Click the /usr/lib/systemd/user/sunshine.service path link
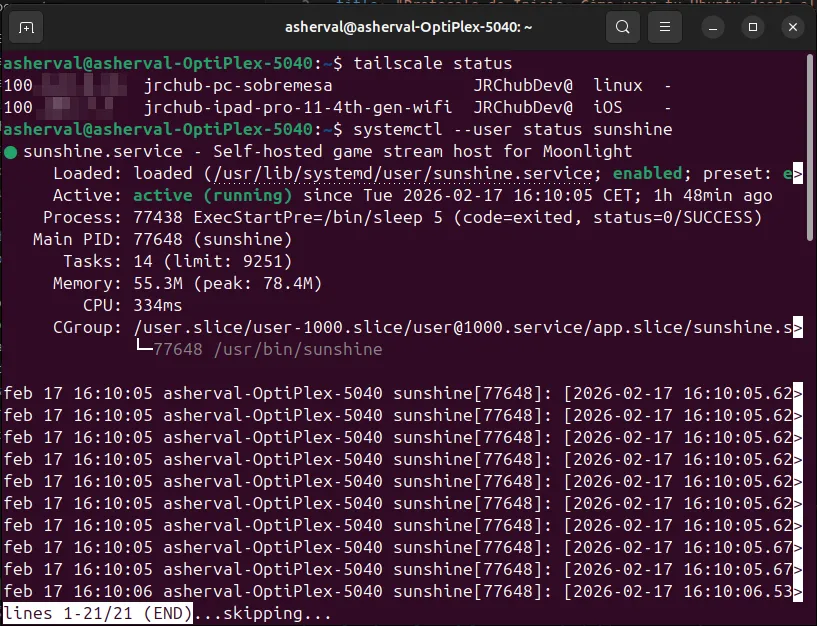Viewport: 817px width, 626px height. click(x=402, y=173)
